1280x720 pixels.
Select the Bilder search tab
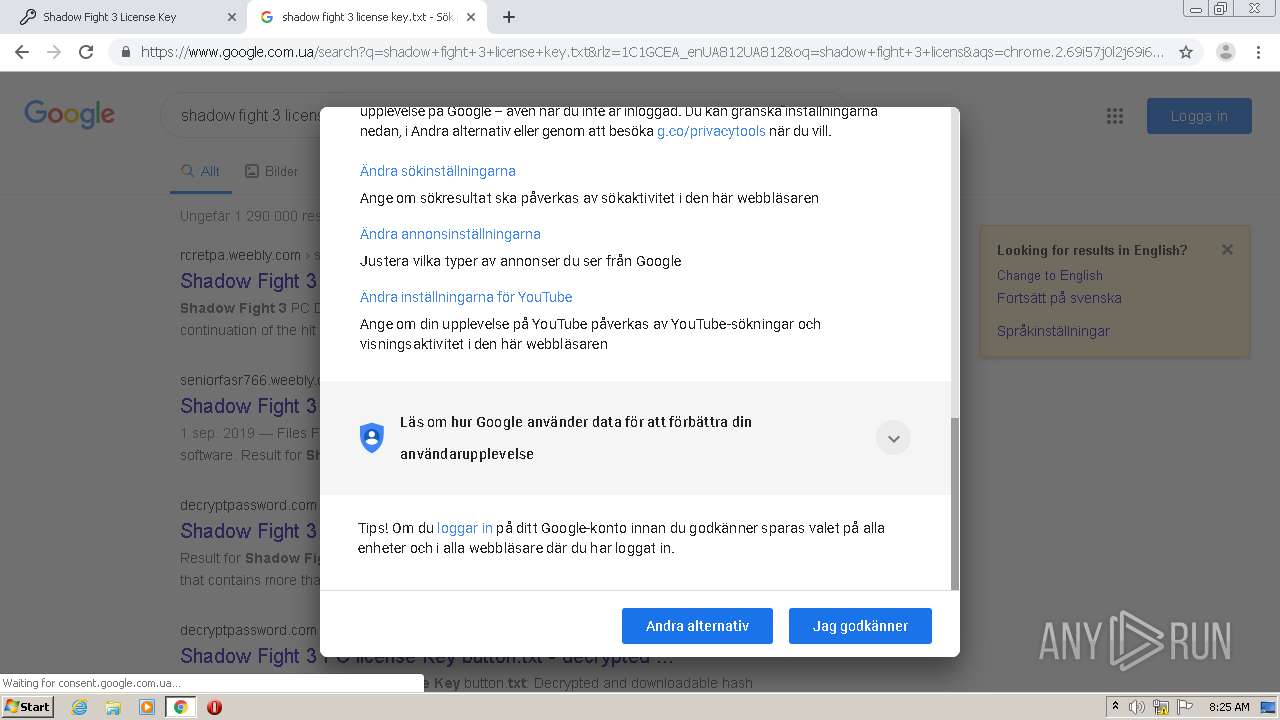pos(272,171)
